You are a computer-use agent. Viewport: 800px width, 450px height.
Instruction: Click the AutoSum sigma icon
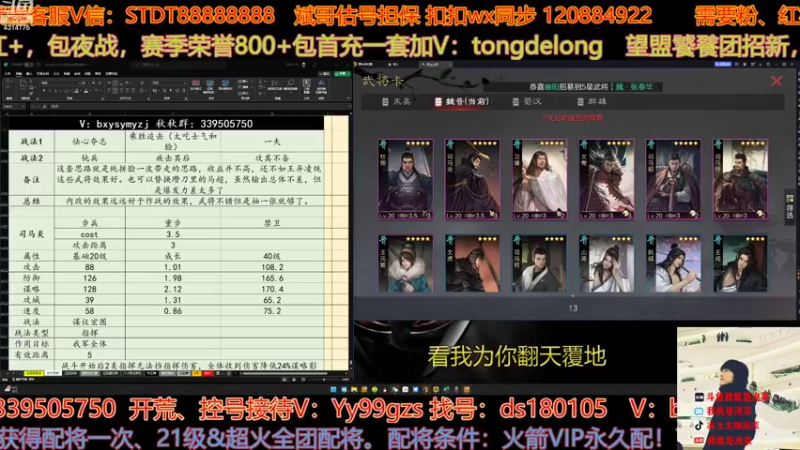click(261, 81)
